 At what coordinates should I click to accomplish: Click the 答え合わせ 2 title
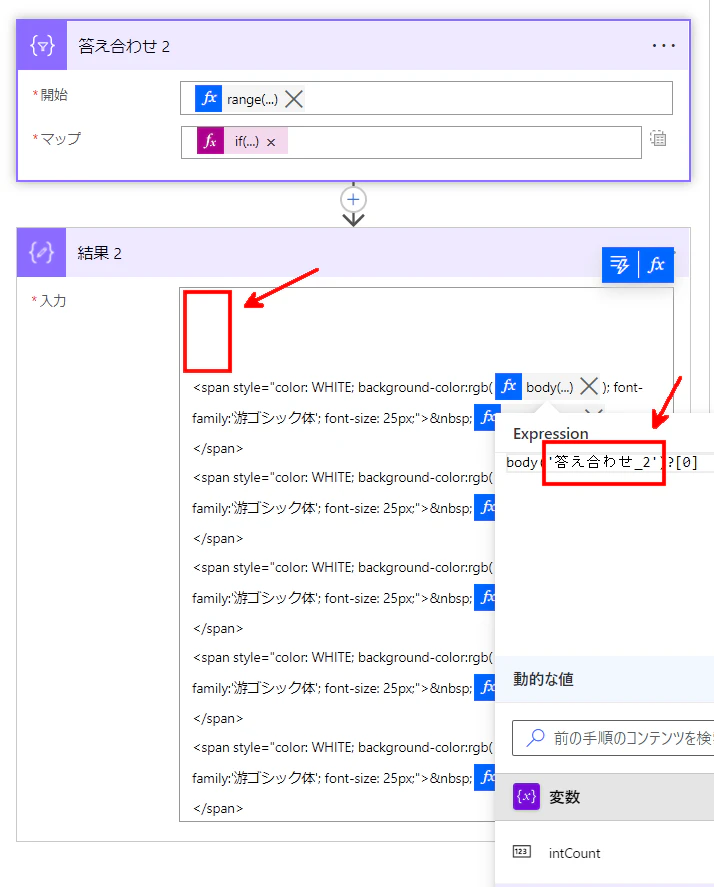124,46
